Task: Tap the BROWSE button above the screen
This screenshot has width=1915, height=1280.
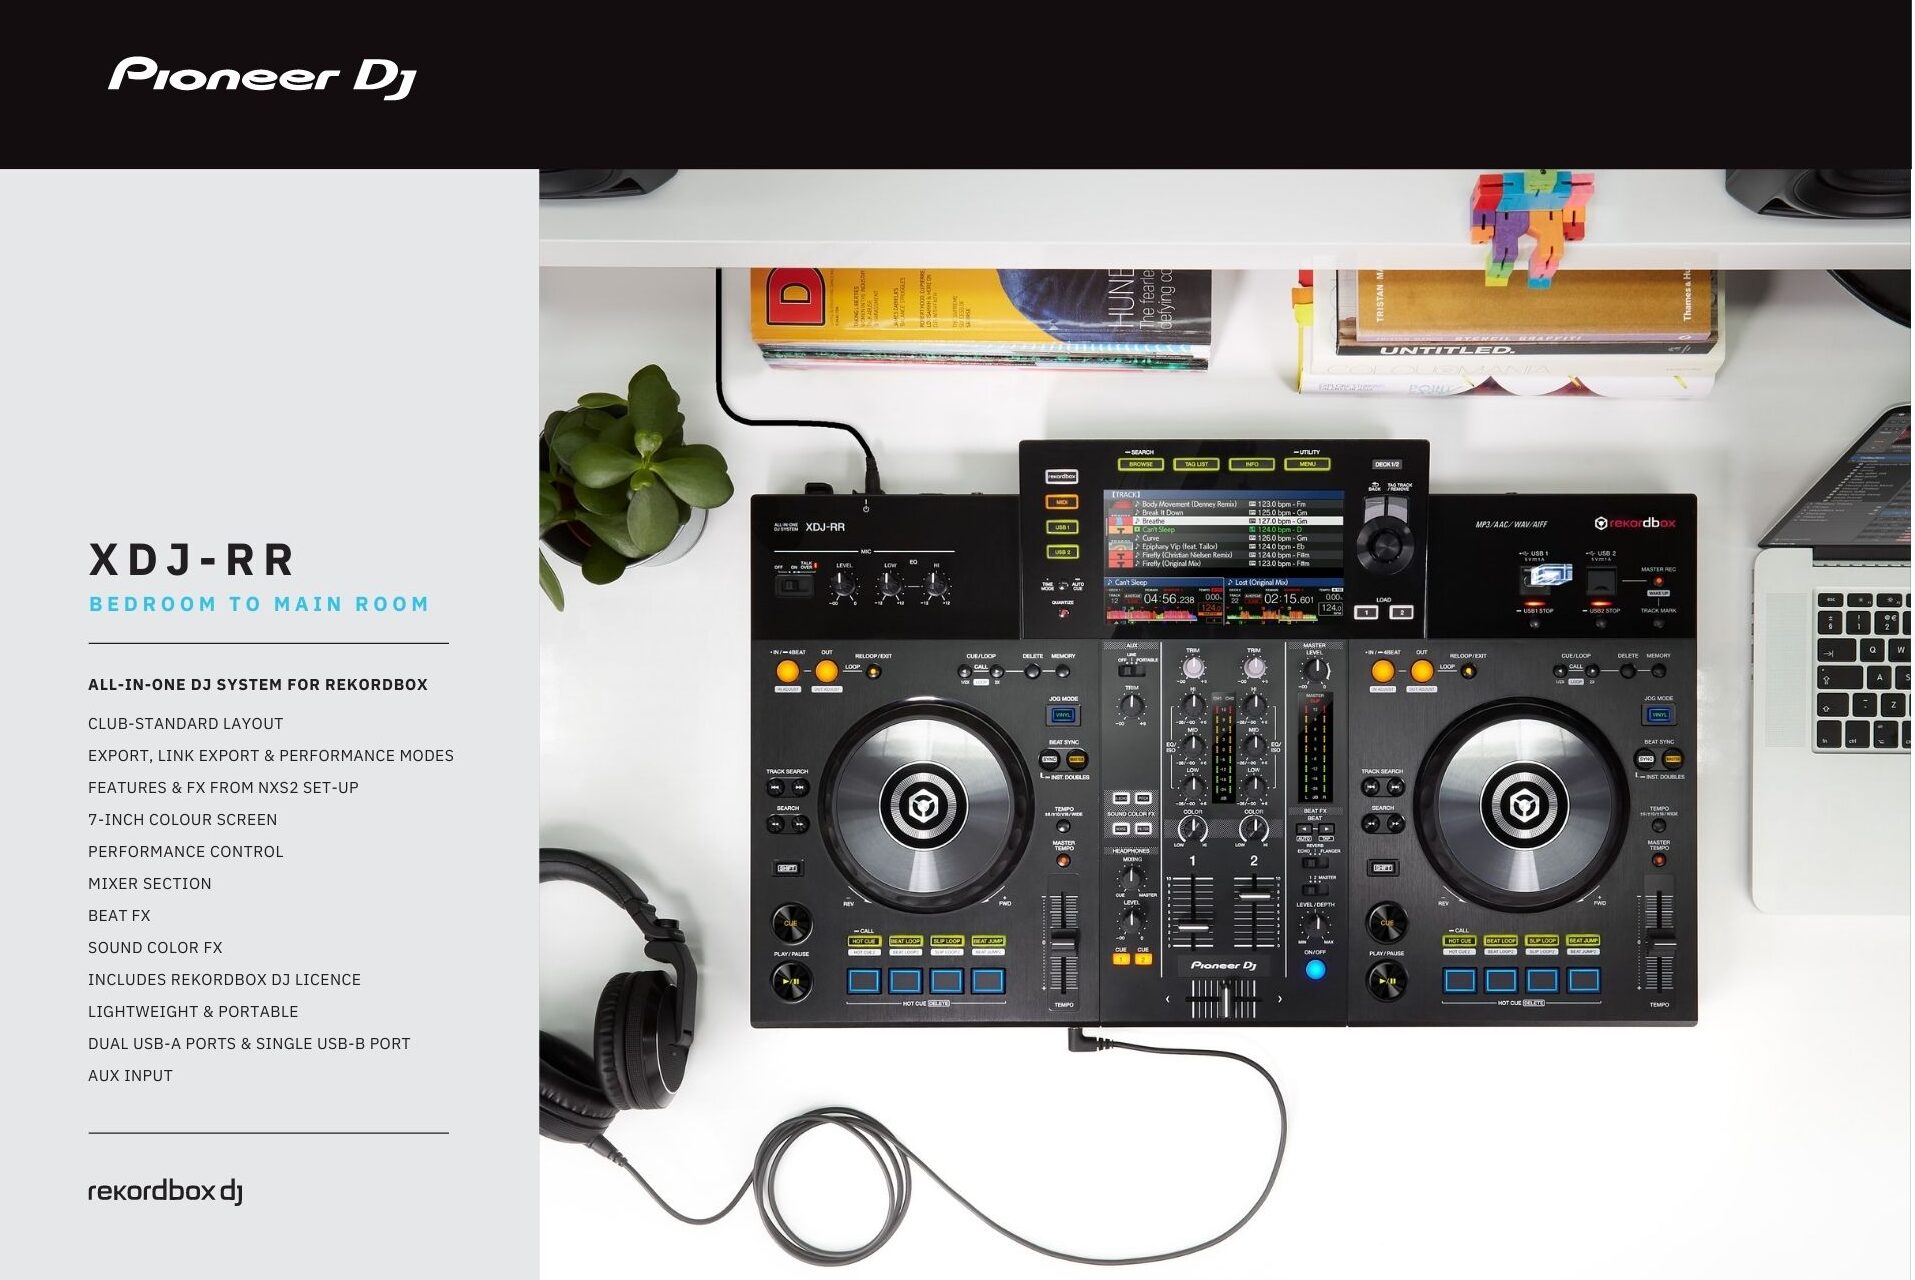Action: point(1141,464)
